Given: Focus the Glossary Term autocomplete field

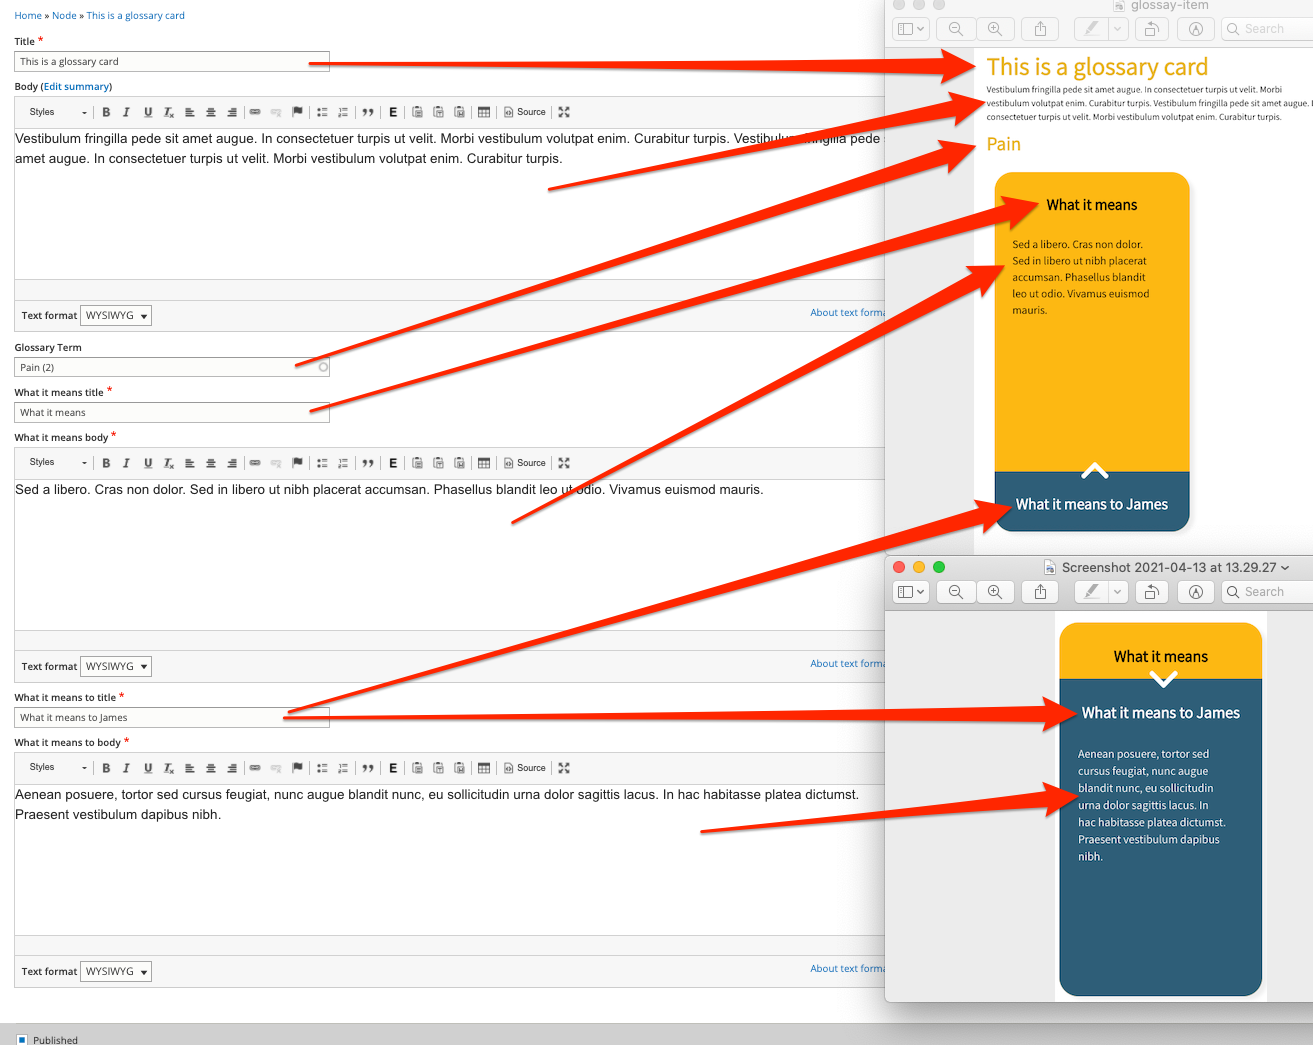Looking at the screenshot, I should [x=172, y=367].
